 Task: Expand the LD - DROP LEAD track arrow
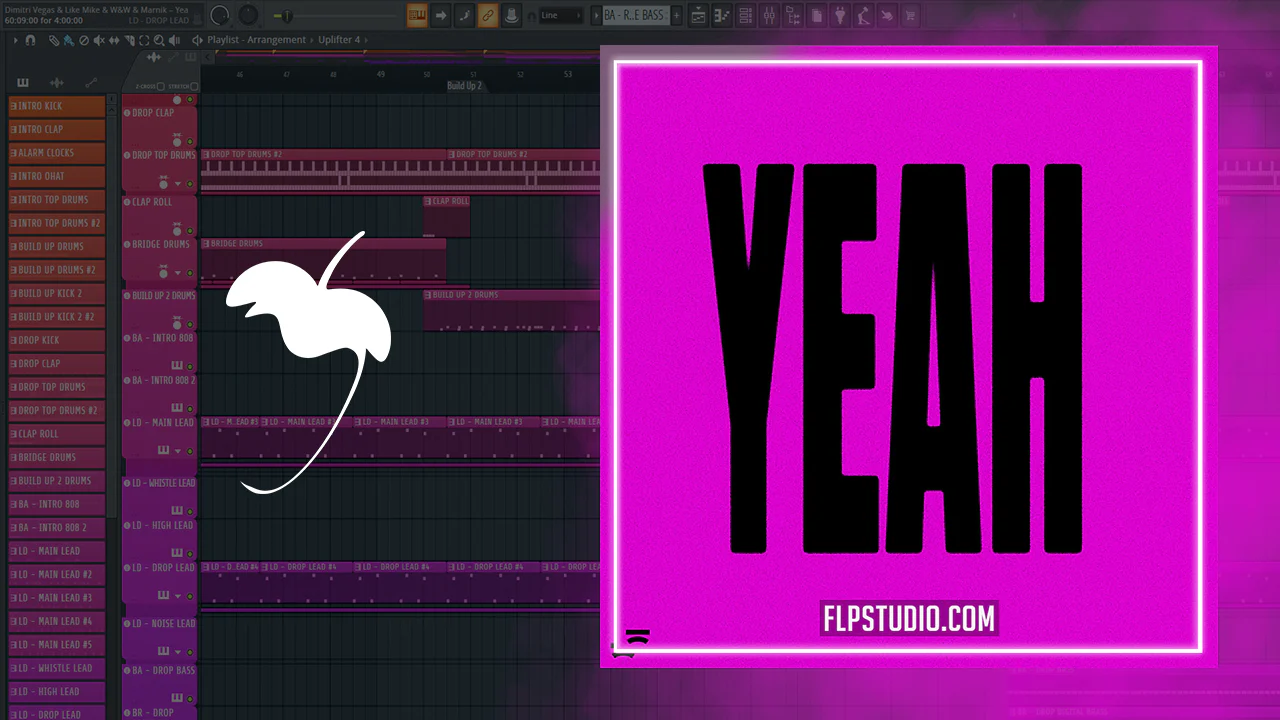[x=178, y=596]
